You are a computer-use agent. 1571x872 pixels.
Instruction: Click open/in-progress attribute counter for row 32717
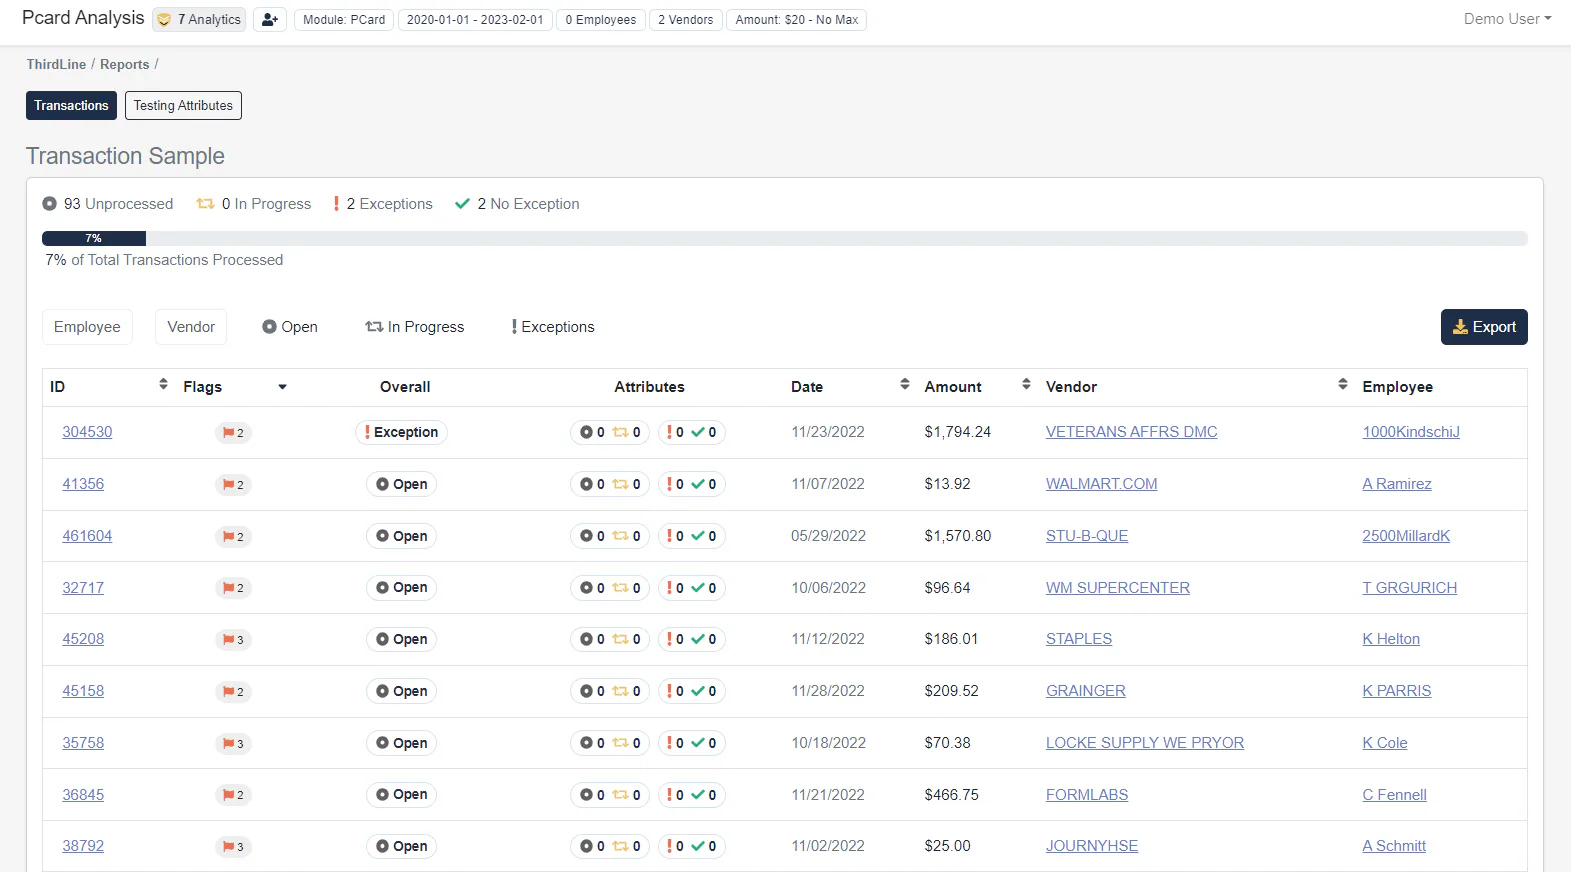(610, 588)
